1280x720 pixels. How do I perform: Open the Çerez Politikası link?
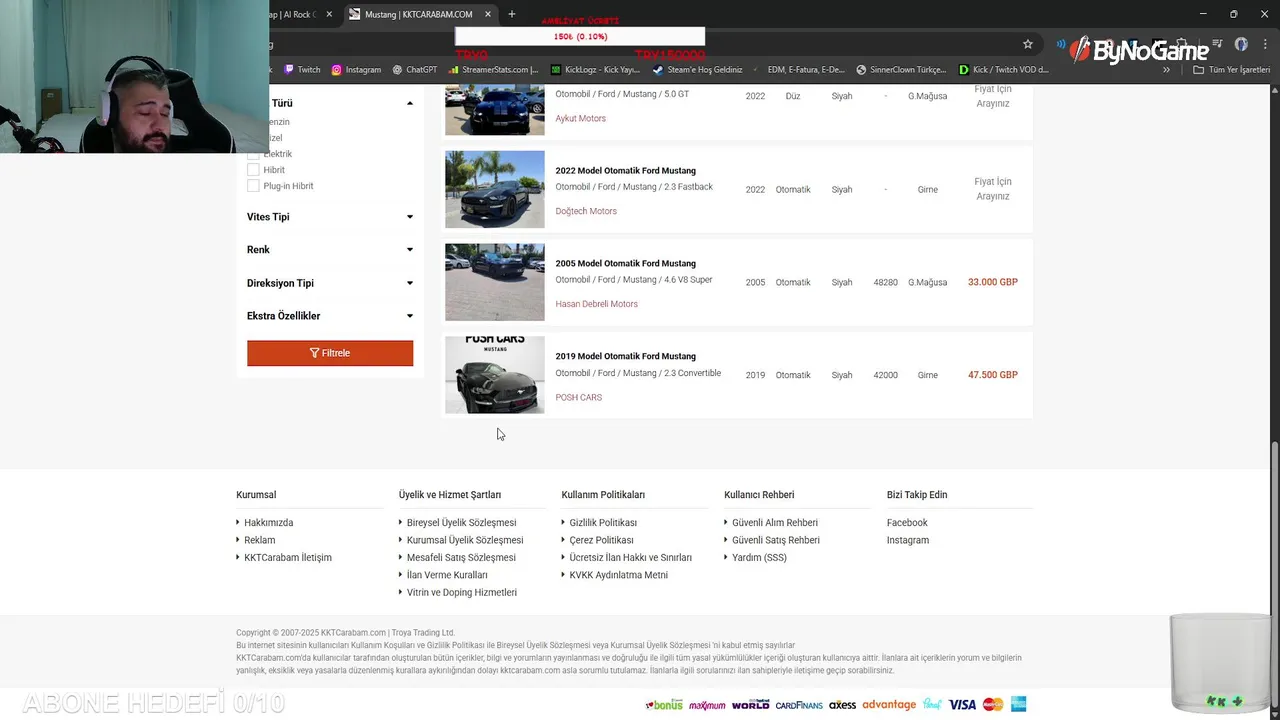point(601,540)
